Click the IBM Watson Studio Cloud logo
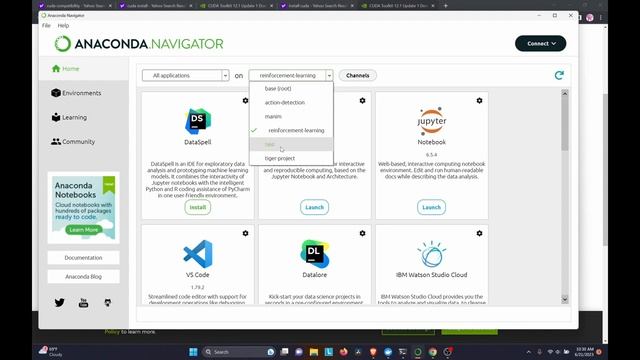640x360 pixels. coord(431,254)
